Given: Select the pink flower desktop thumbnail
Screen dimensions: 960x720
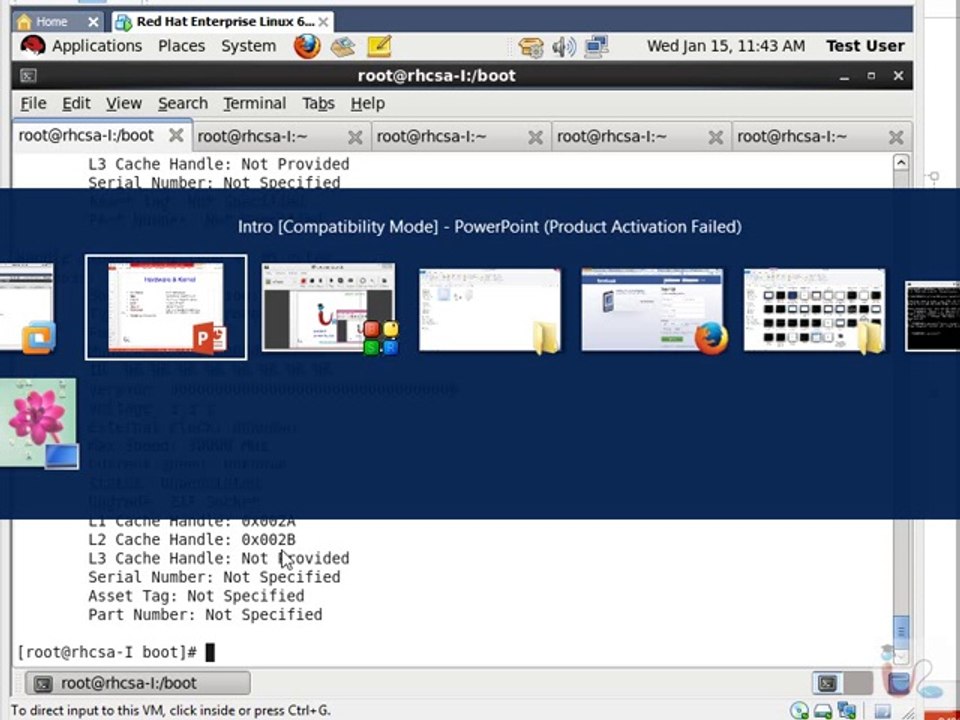Looking at the screenshot, I should (x=39, y=423).
